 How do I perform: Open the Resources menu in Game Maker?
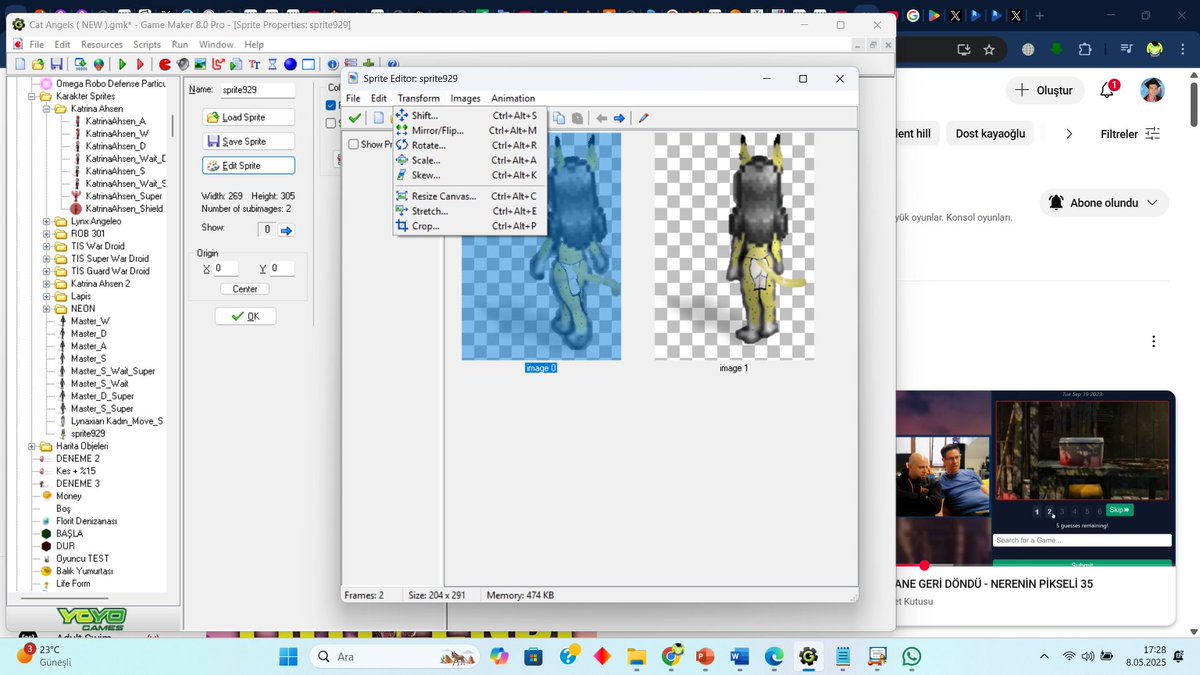pyautogui.click(x=102, y=44)
